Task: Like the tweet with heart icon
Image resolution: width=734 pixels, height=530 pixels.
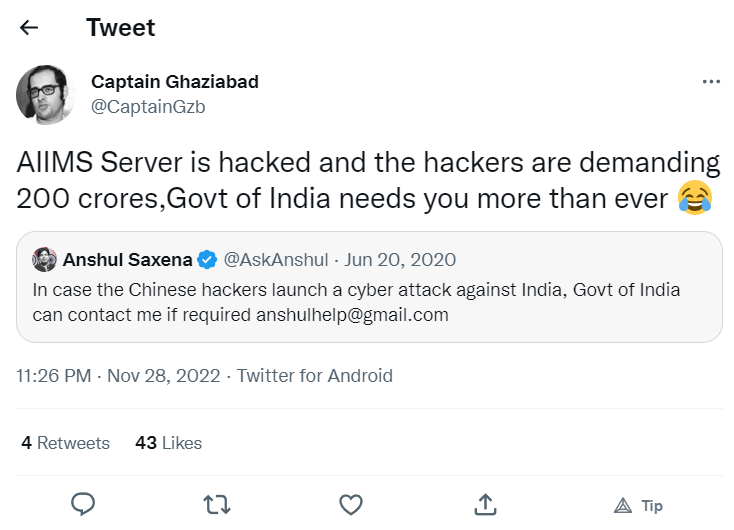Action: click(350, 503)
